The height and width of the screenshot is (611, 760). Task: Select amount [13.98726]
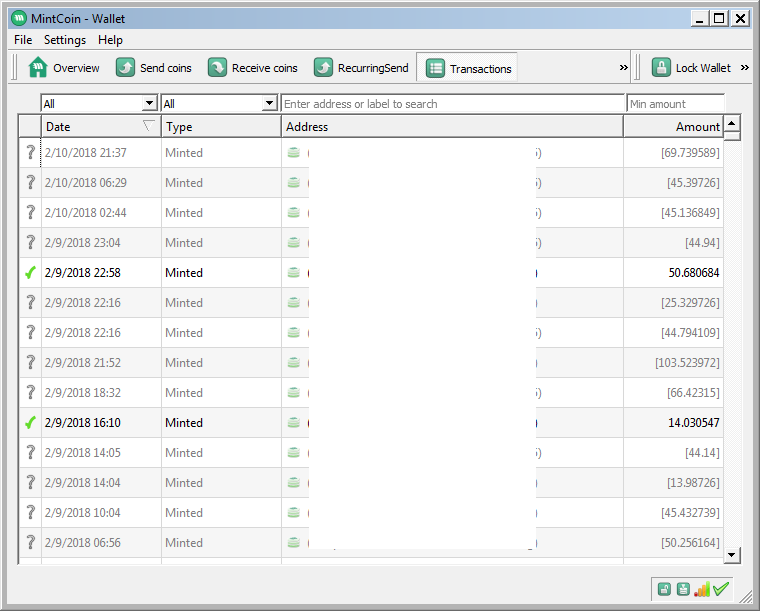693,483
